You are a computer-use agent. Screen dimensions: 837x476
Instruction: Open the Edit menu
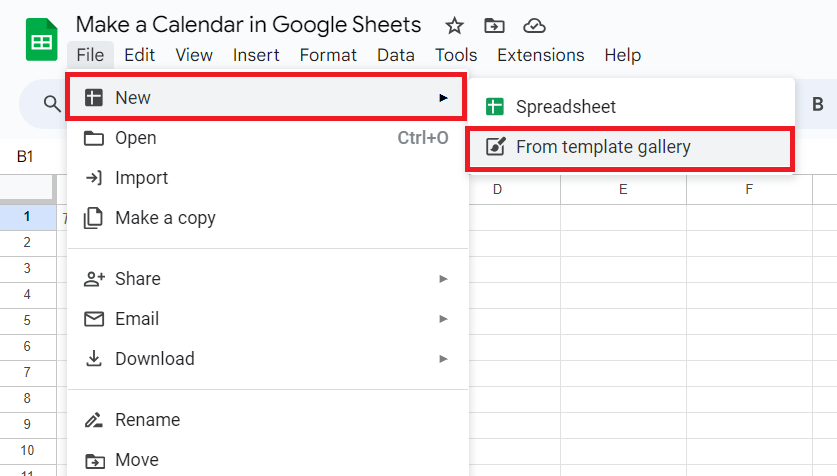[139, 55]
